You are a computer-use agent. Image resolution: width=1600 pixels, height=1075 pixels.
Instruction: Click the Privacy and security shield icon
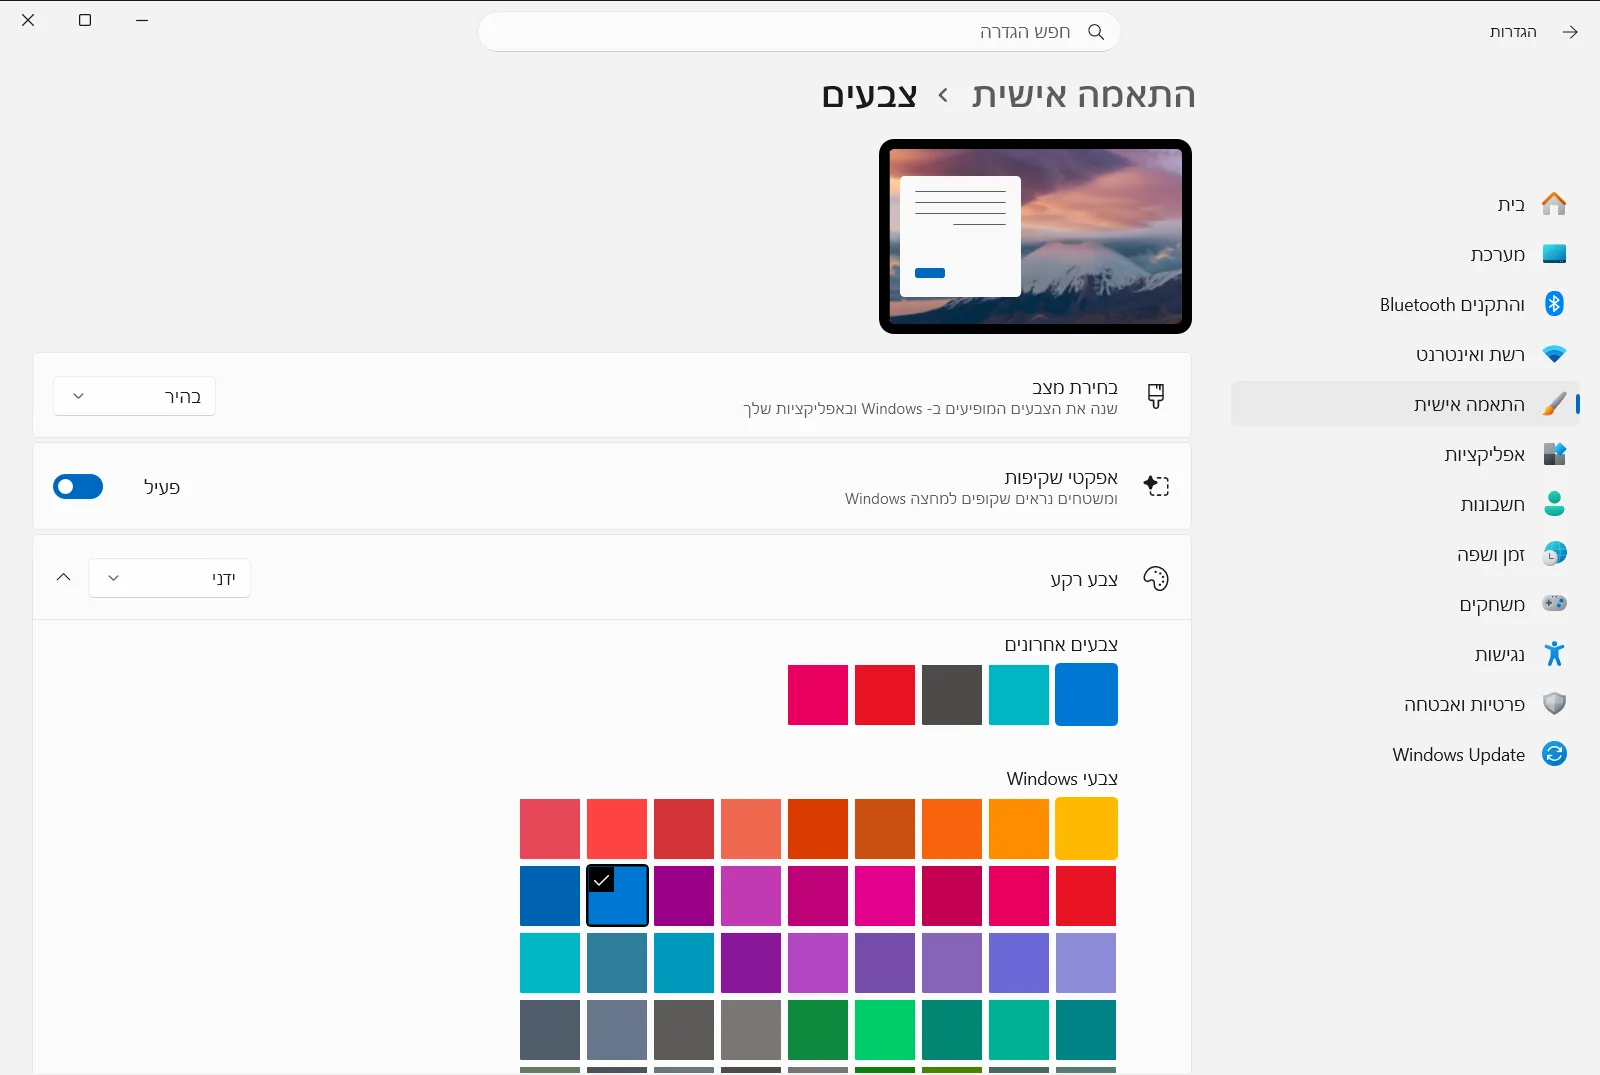[x=1554, y=704]
